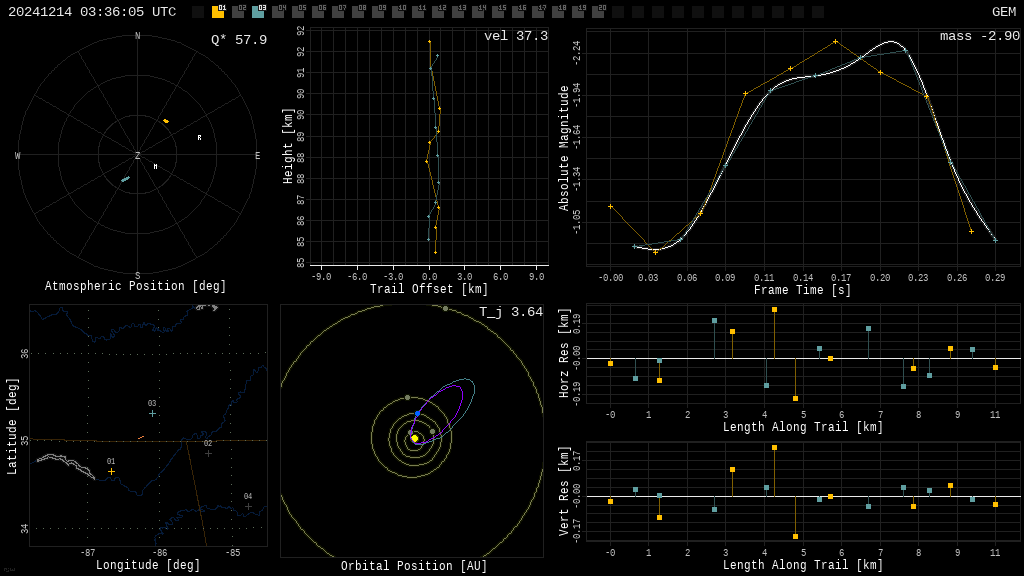The width and height of the screenshot is (1024, 576).
Task: Click the GEM shower label
Action: coord(1003,12)
